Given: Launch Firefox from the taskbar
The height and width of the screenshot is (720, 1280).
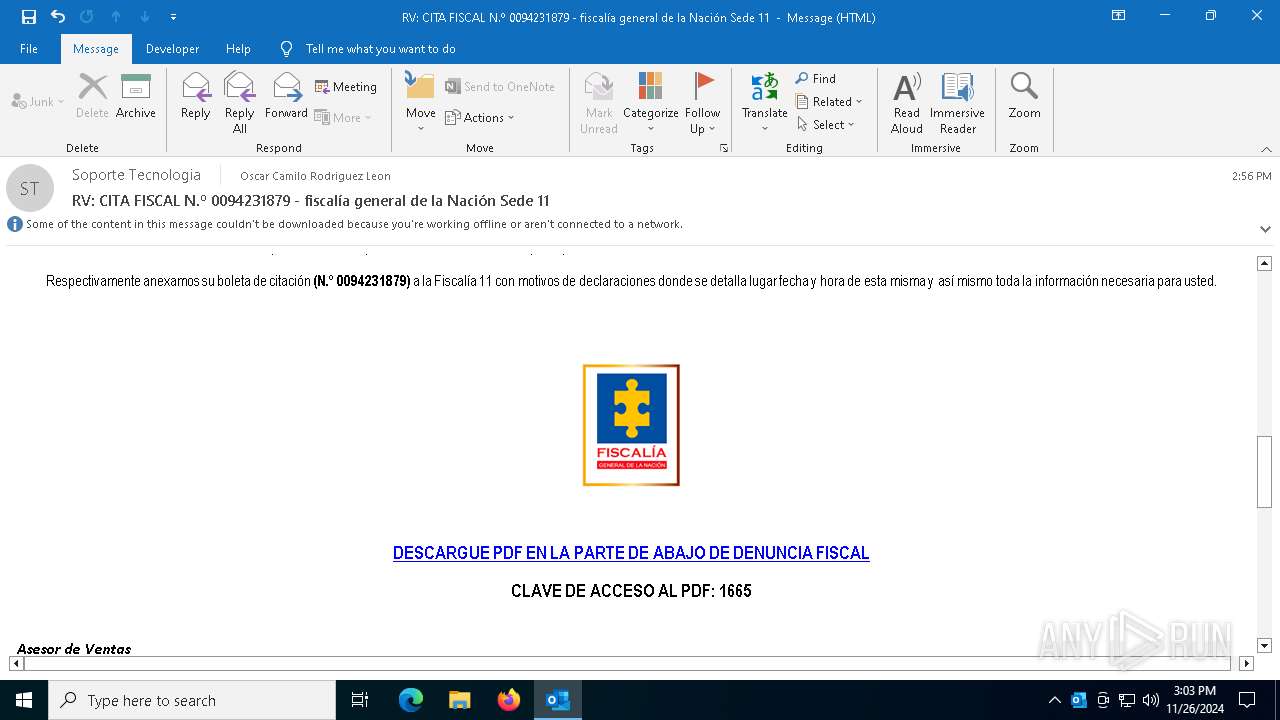Looking at the screenshot, I should point(509,700).
